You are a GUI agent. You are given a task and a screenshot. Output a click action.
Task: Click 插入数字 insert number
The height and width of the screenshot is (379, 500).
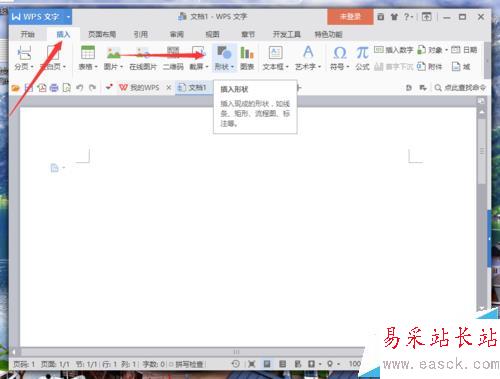pyautogui.click(x=393, y=50)
